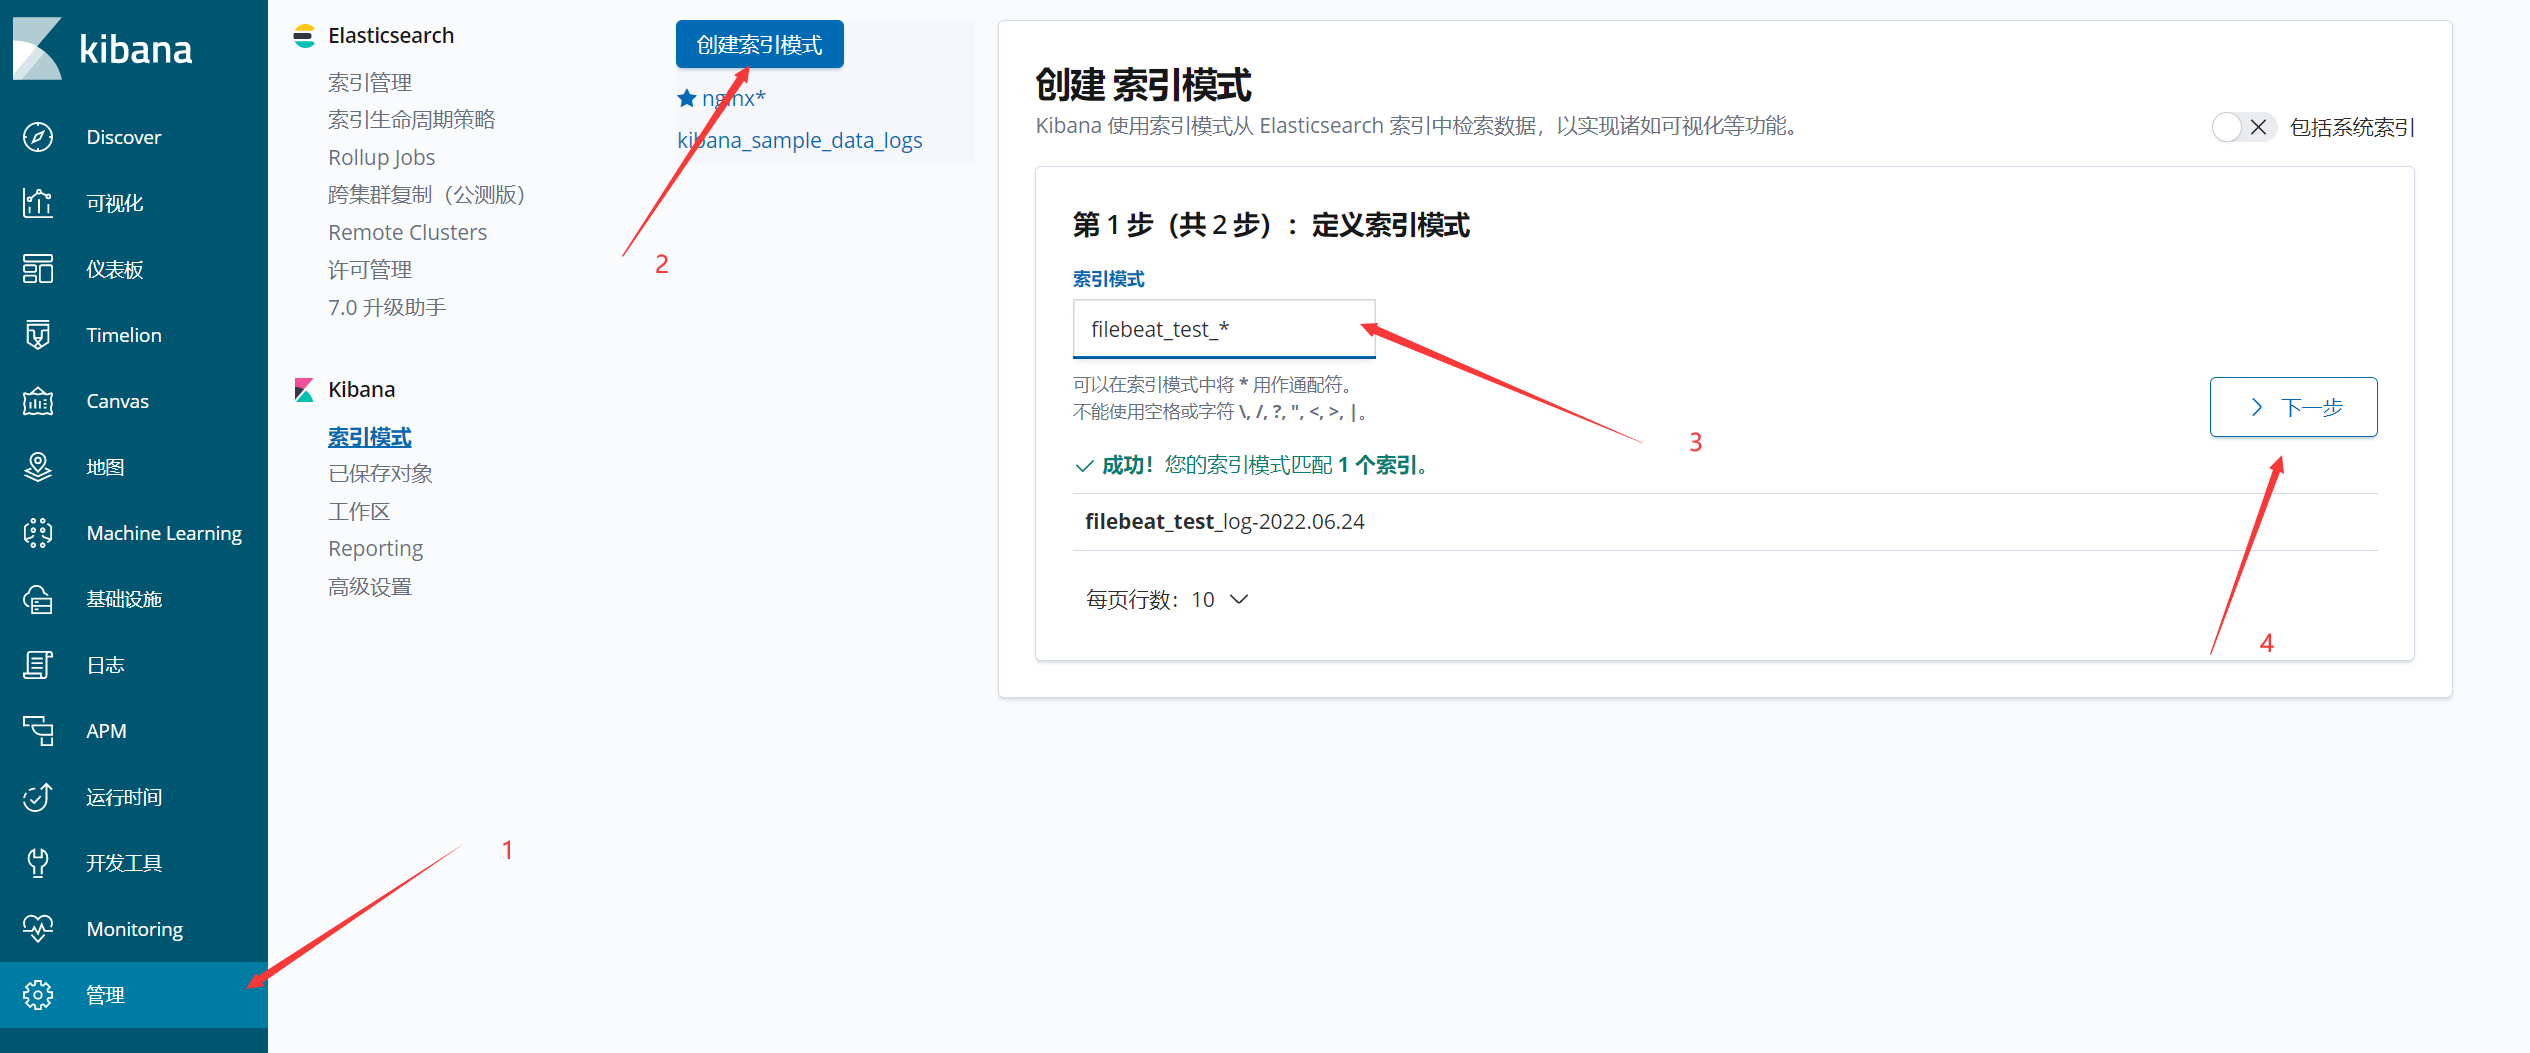Select 基础设施 in the sidebar

pyautogui.click(x=134, y=599)
